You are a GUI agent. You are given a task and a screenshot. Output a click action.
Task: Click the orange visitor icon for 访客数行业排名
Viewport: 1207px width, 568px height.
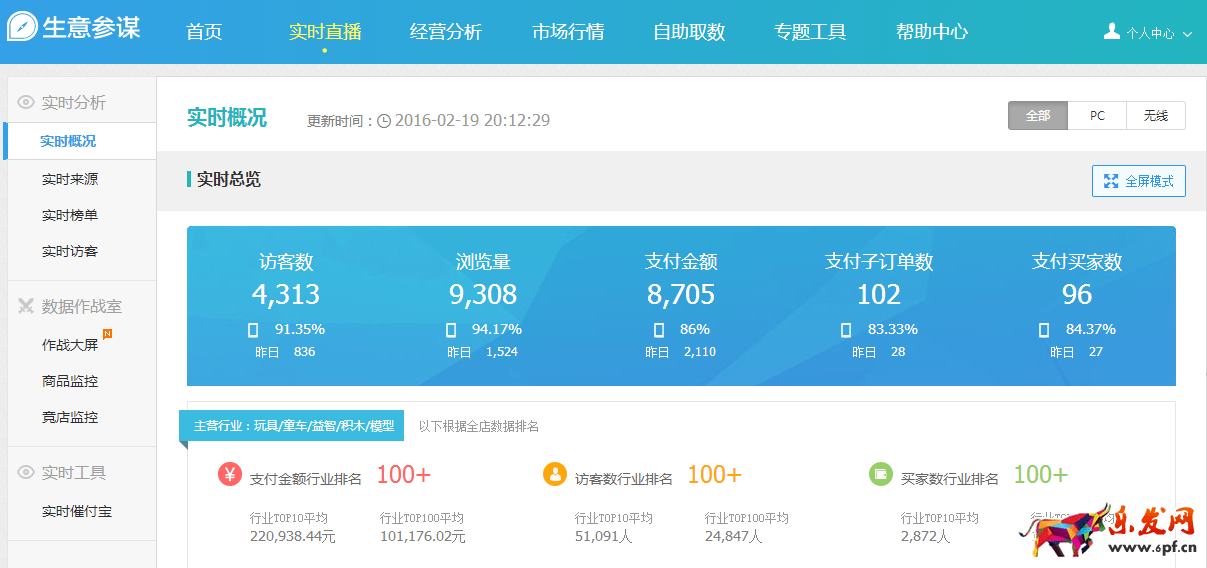click(555, 474)
